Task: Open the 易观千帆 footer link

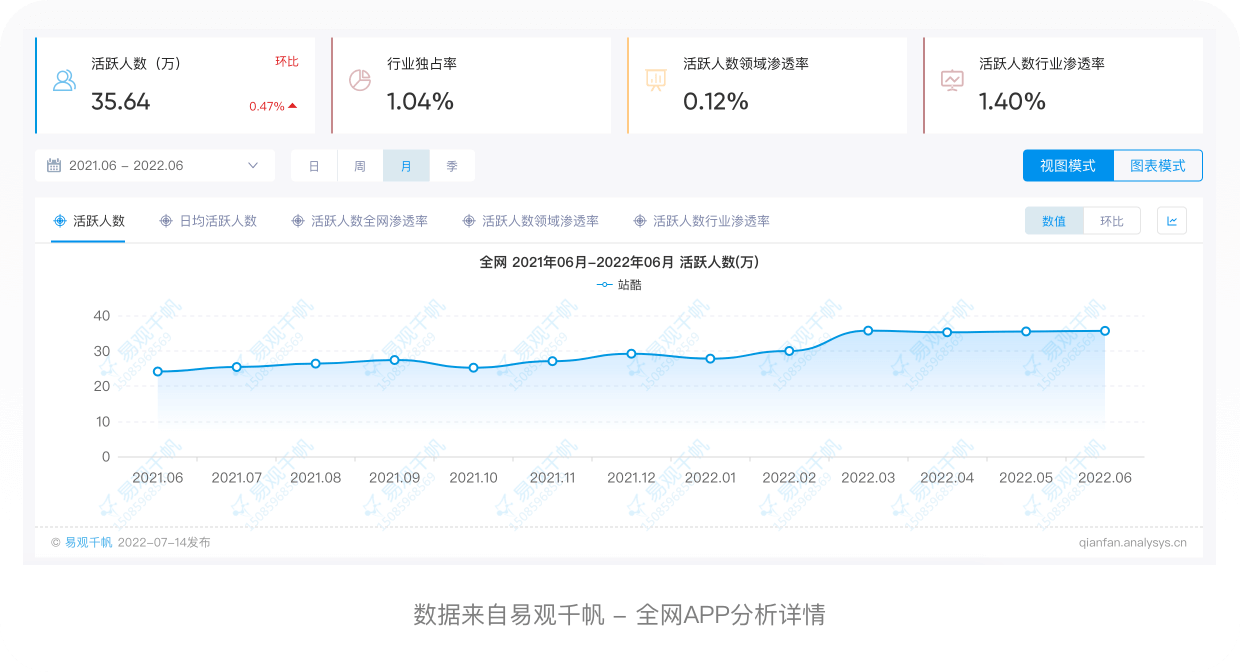Action: (89, 543)
